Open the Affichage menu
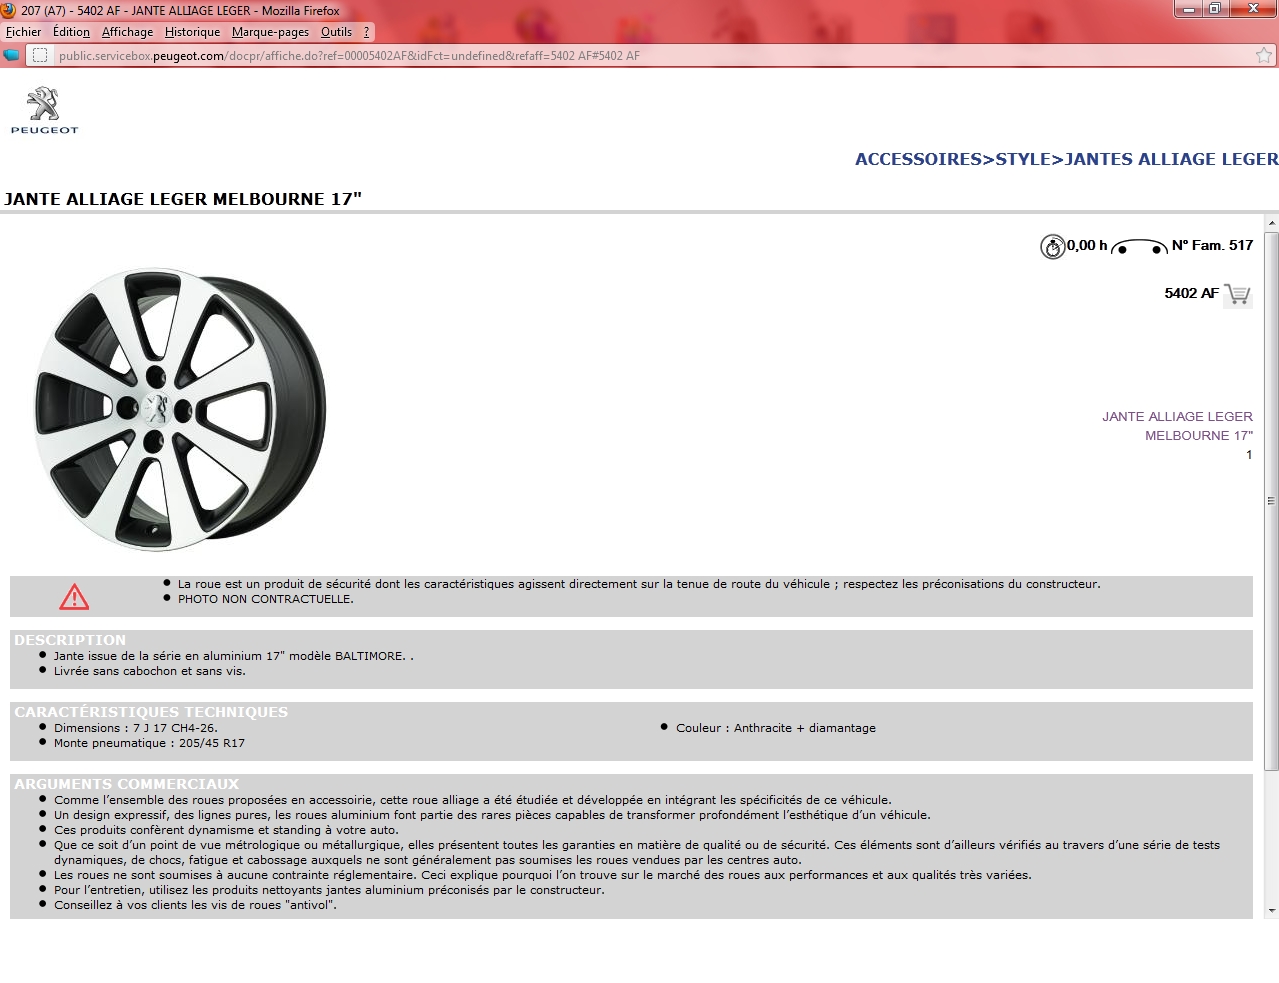Viewport: 1279px width, 983px height. tap(127, 32)
